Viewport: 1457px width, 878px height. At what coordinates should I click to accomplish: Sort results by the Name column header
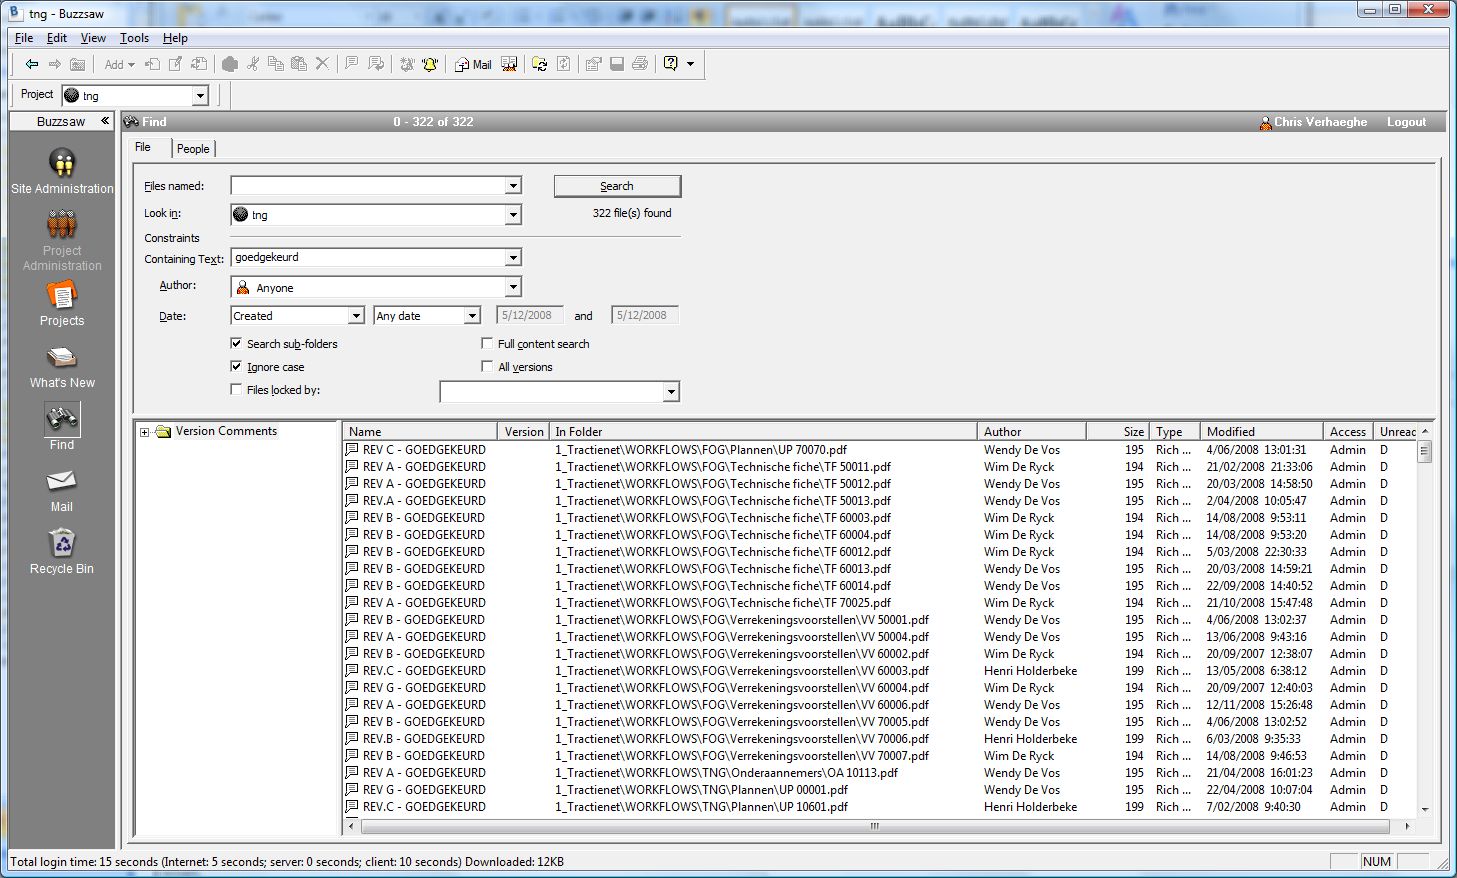[421, 432]
